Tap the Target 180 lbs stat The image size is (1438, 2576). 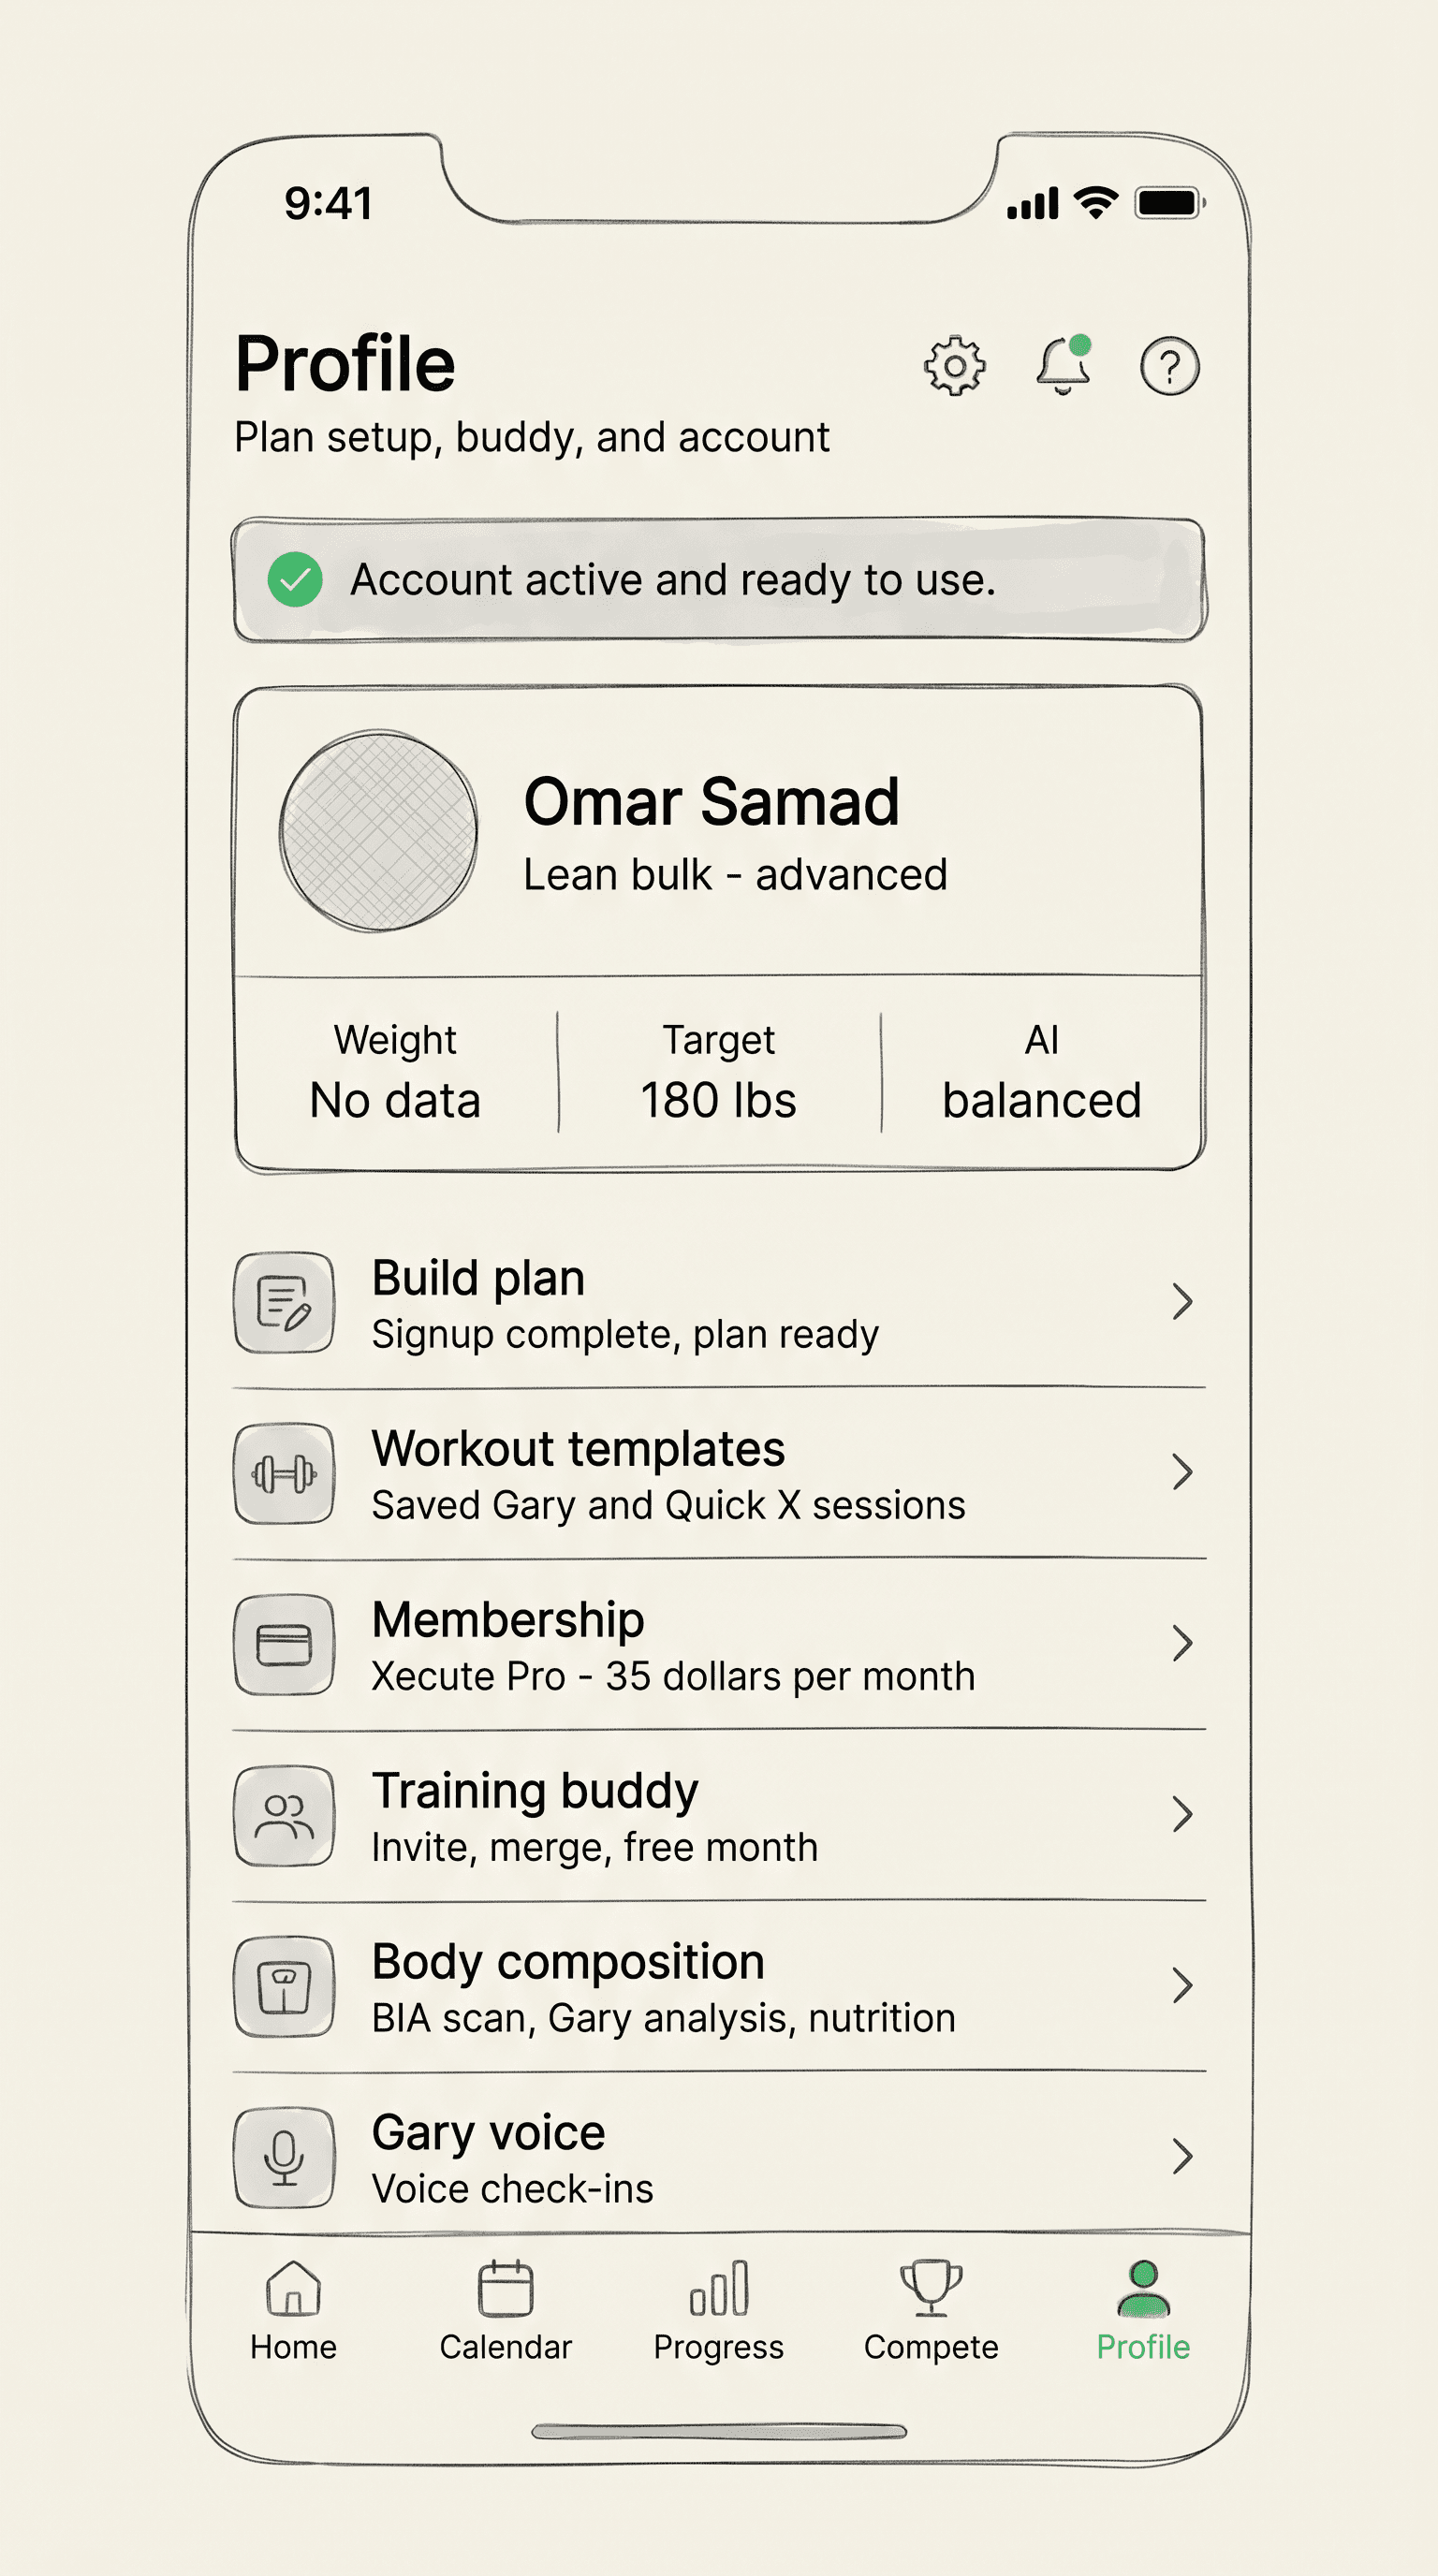[x=718, y=1072]
